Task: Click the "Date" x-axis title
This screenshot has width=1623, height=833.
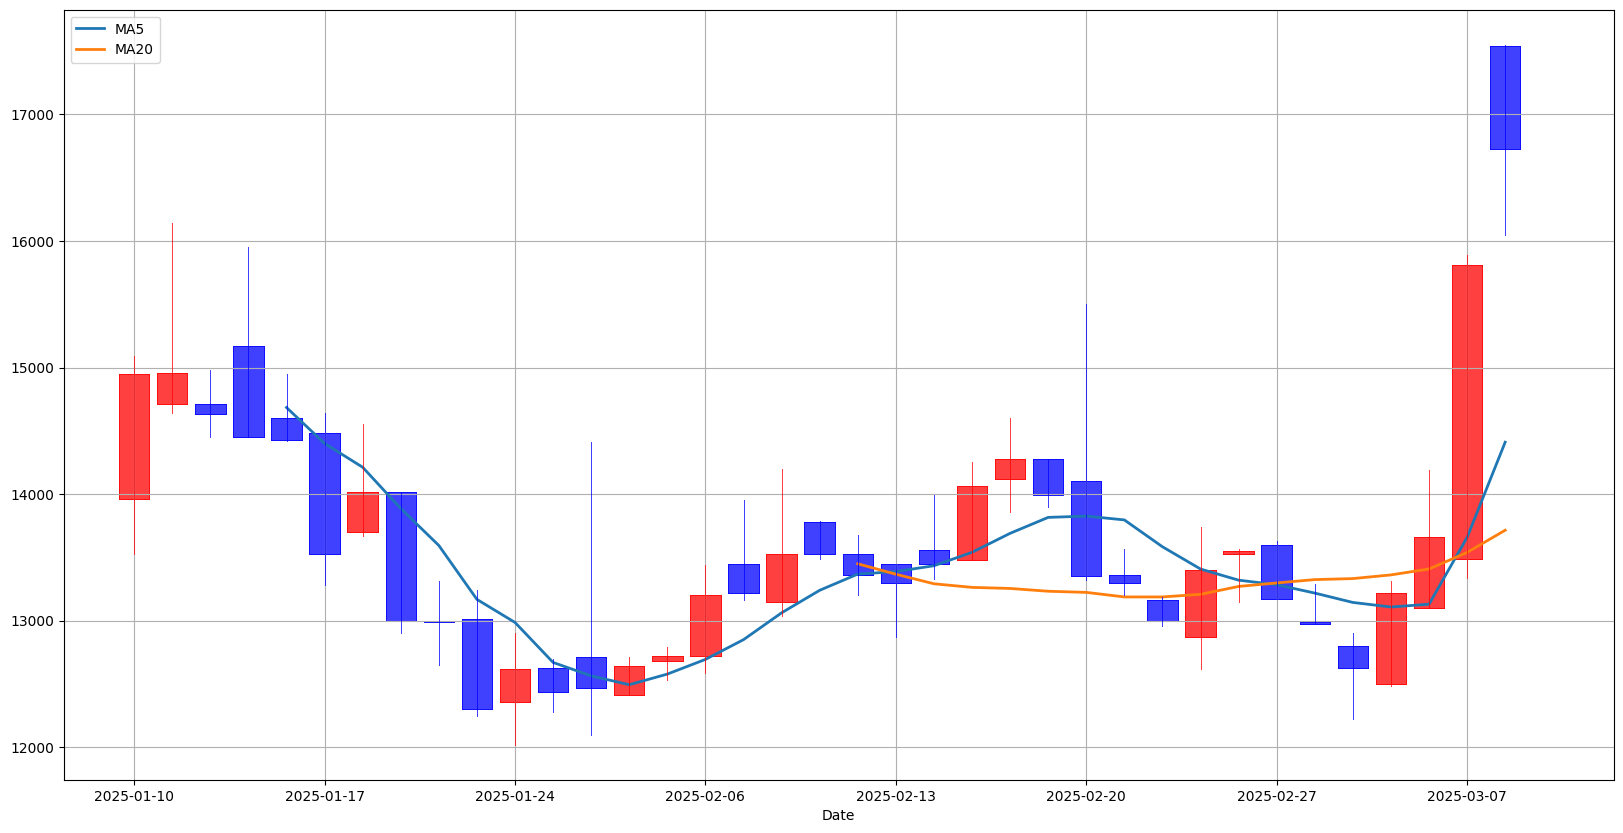Action: coord(838,815)
